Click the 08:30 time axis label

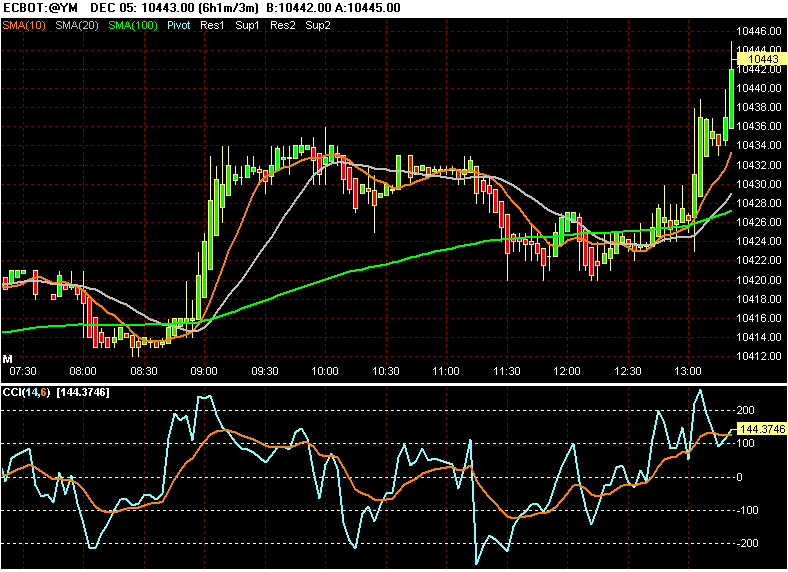144,371
